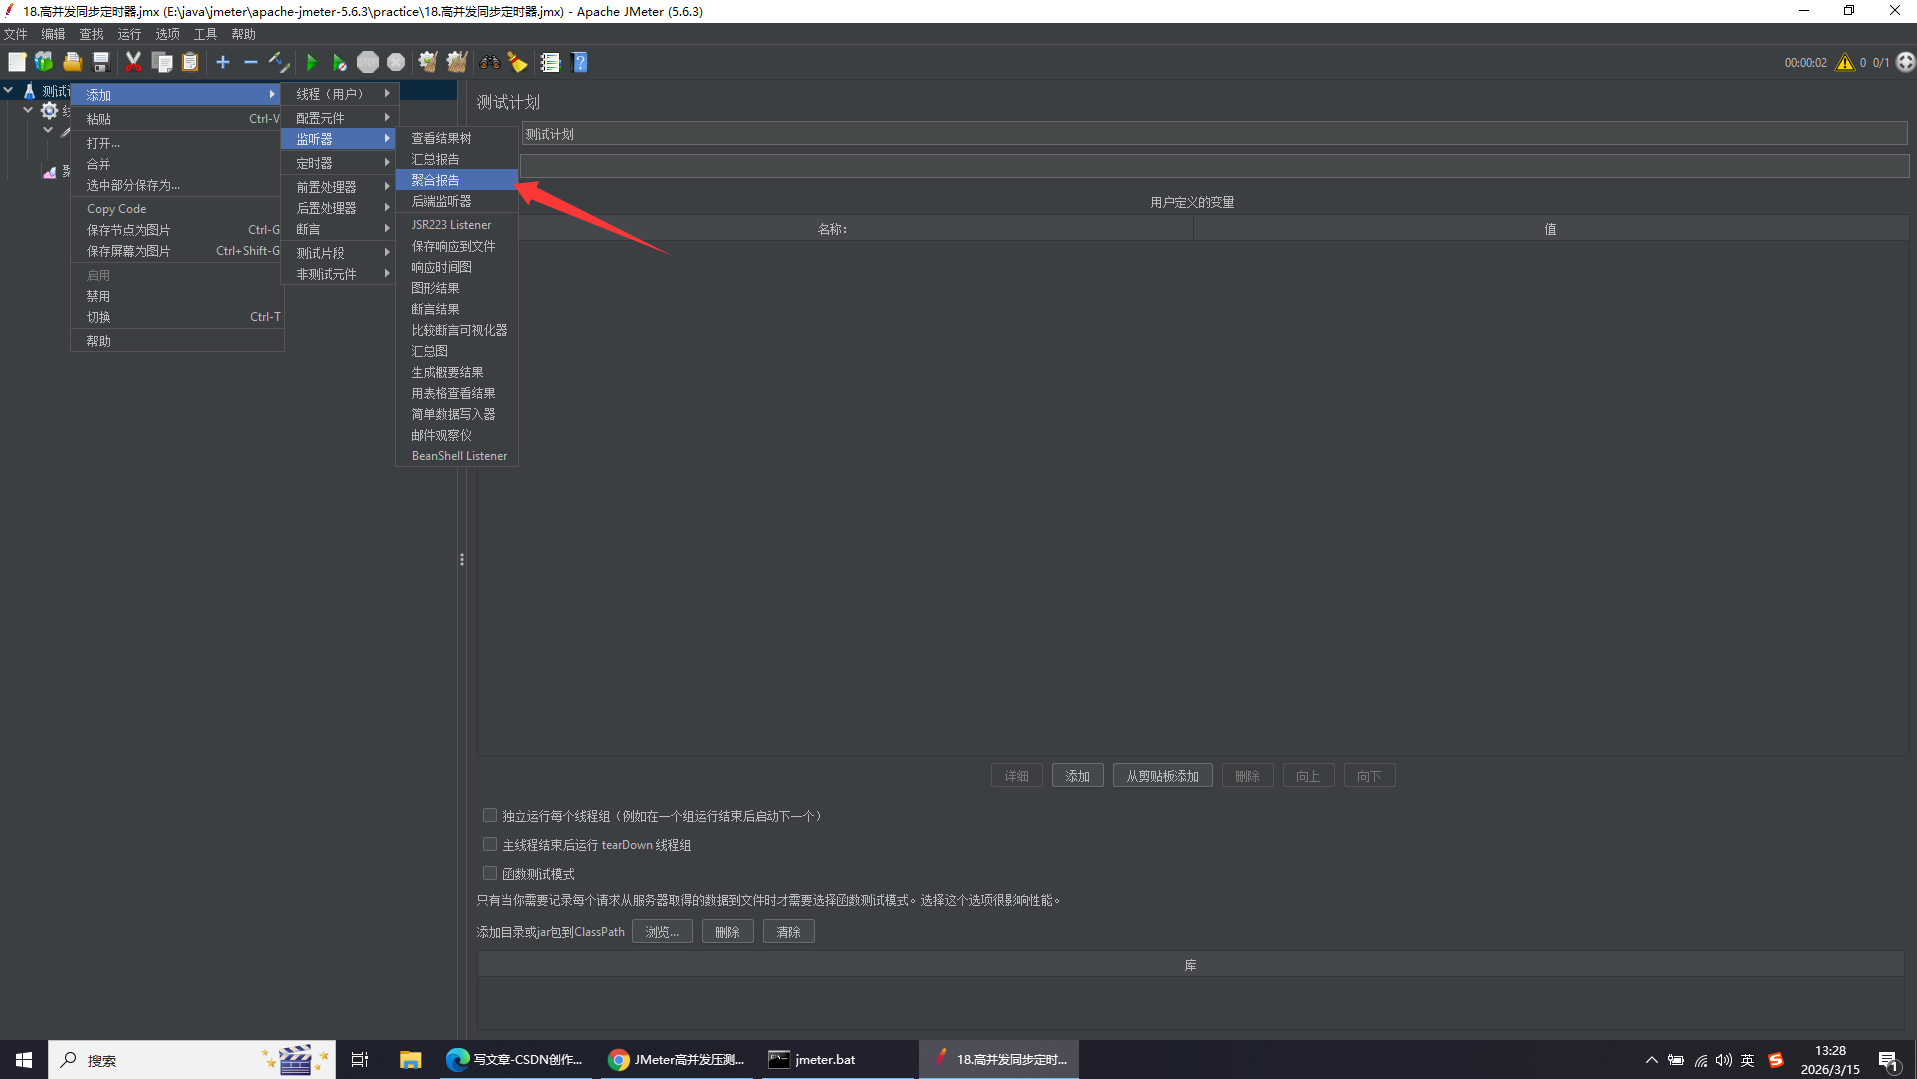Image resolution: width=1917 pixels, height=1079 pixels.
Task: Click the yellow warning log icon
Action: point(1845,62)
